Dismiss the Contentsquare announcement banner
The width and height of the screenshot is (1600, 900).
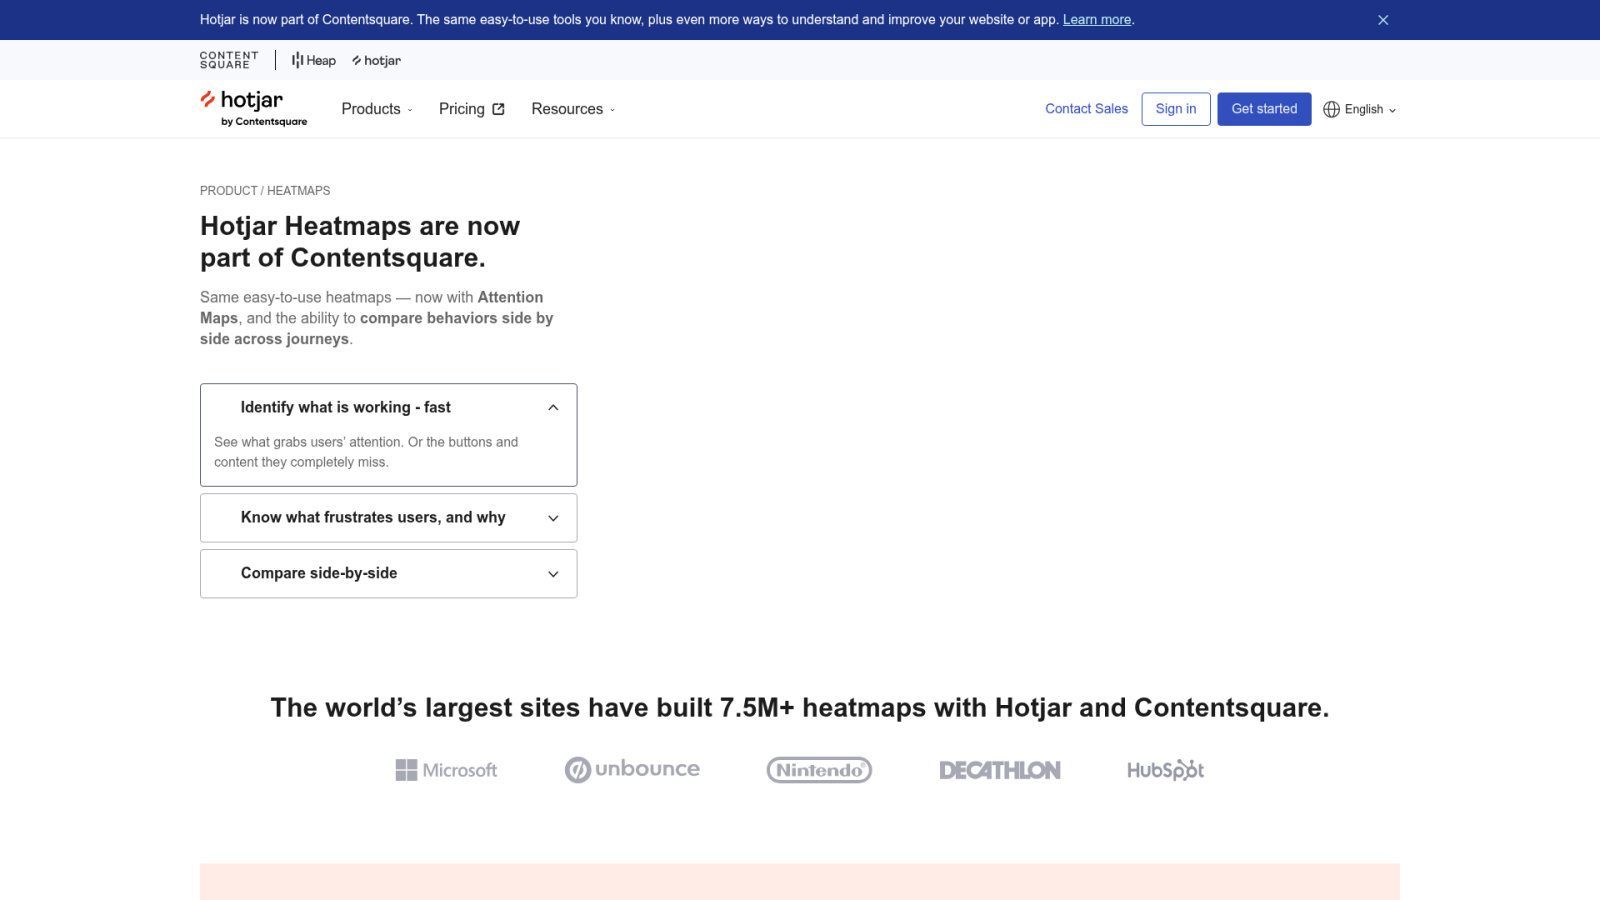click(1383, 20)
